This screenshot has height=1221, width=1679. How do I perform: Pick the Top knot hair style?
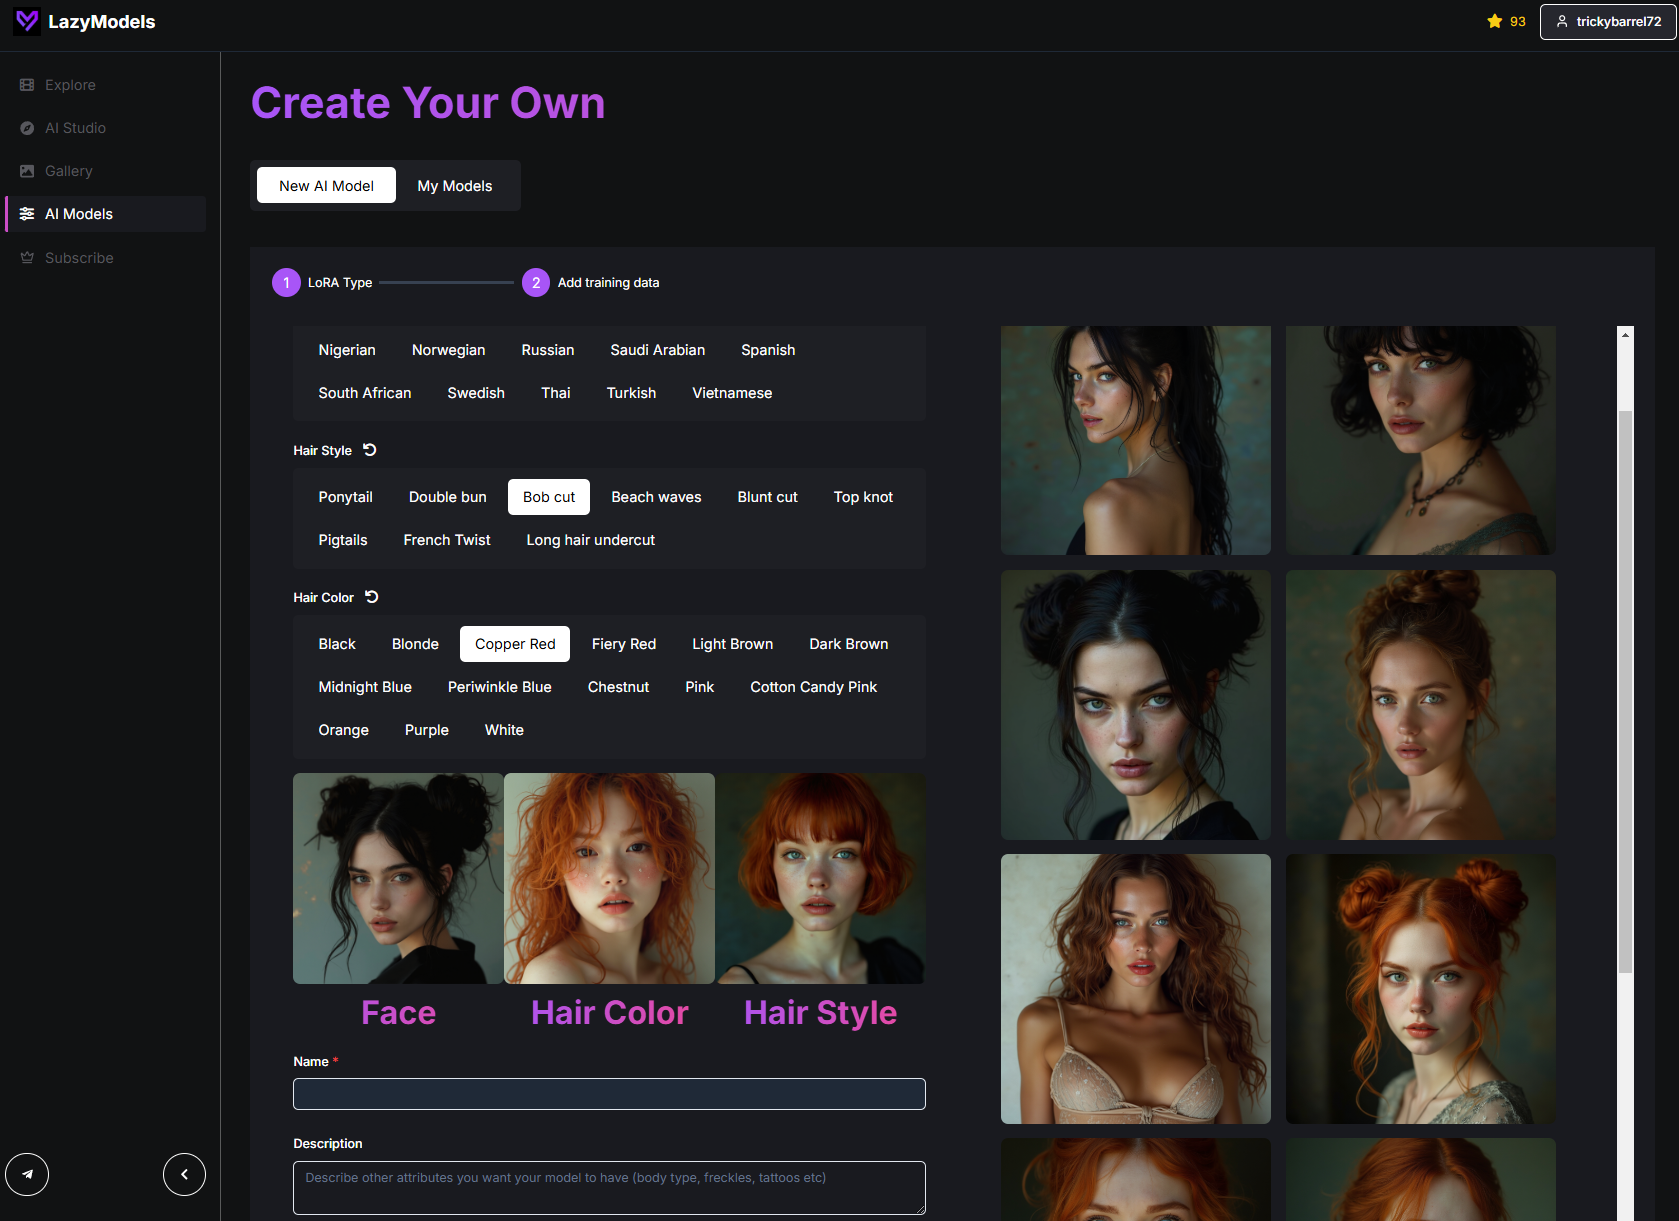pos(863,497)
